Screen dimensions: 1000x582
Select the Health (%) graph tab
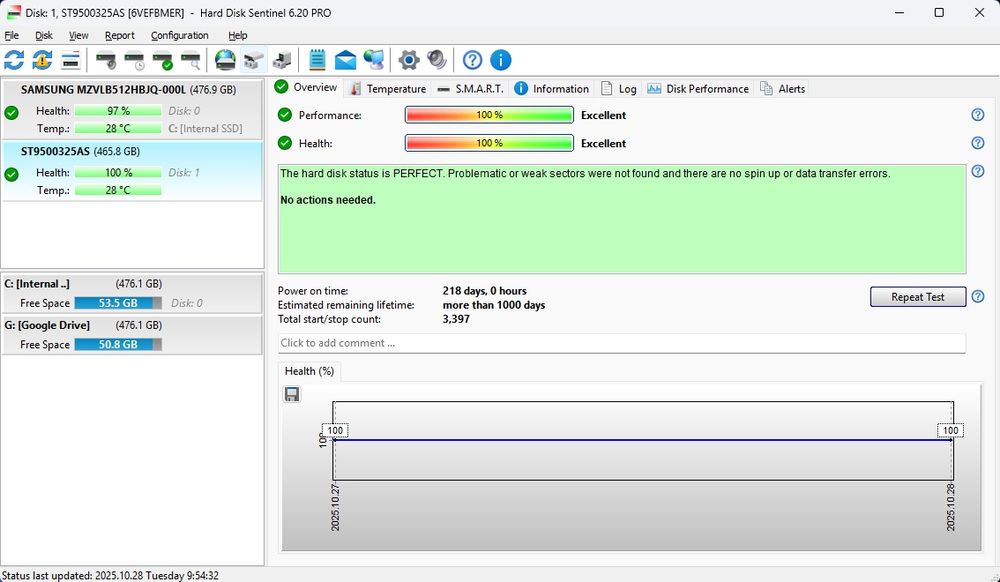(x=309, y=371)
